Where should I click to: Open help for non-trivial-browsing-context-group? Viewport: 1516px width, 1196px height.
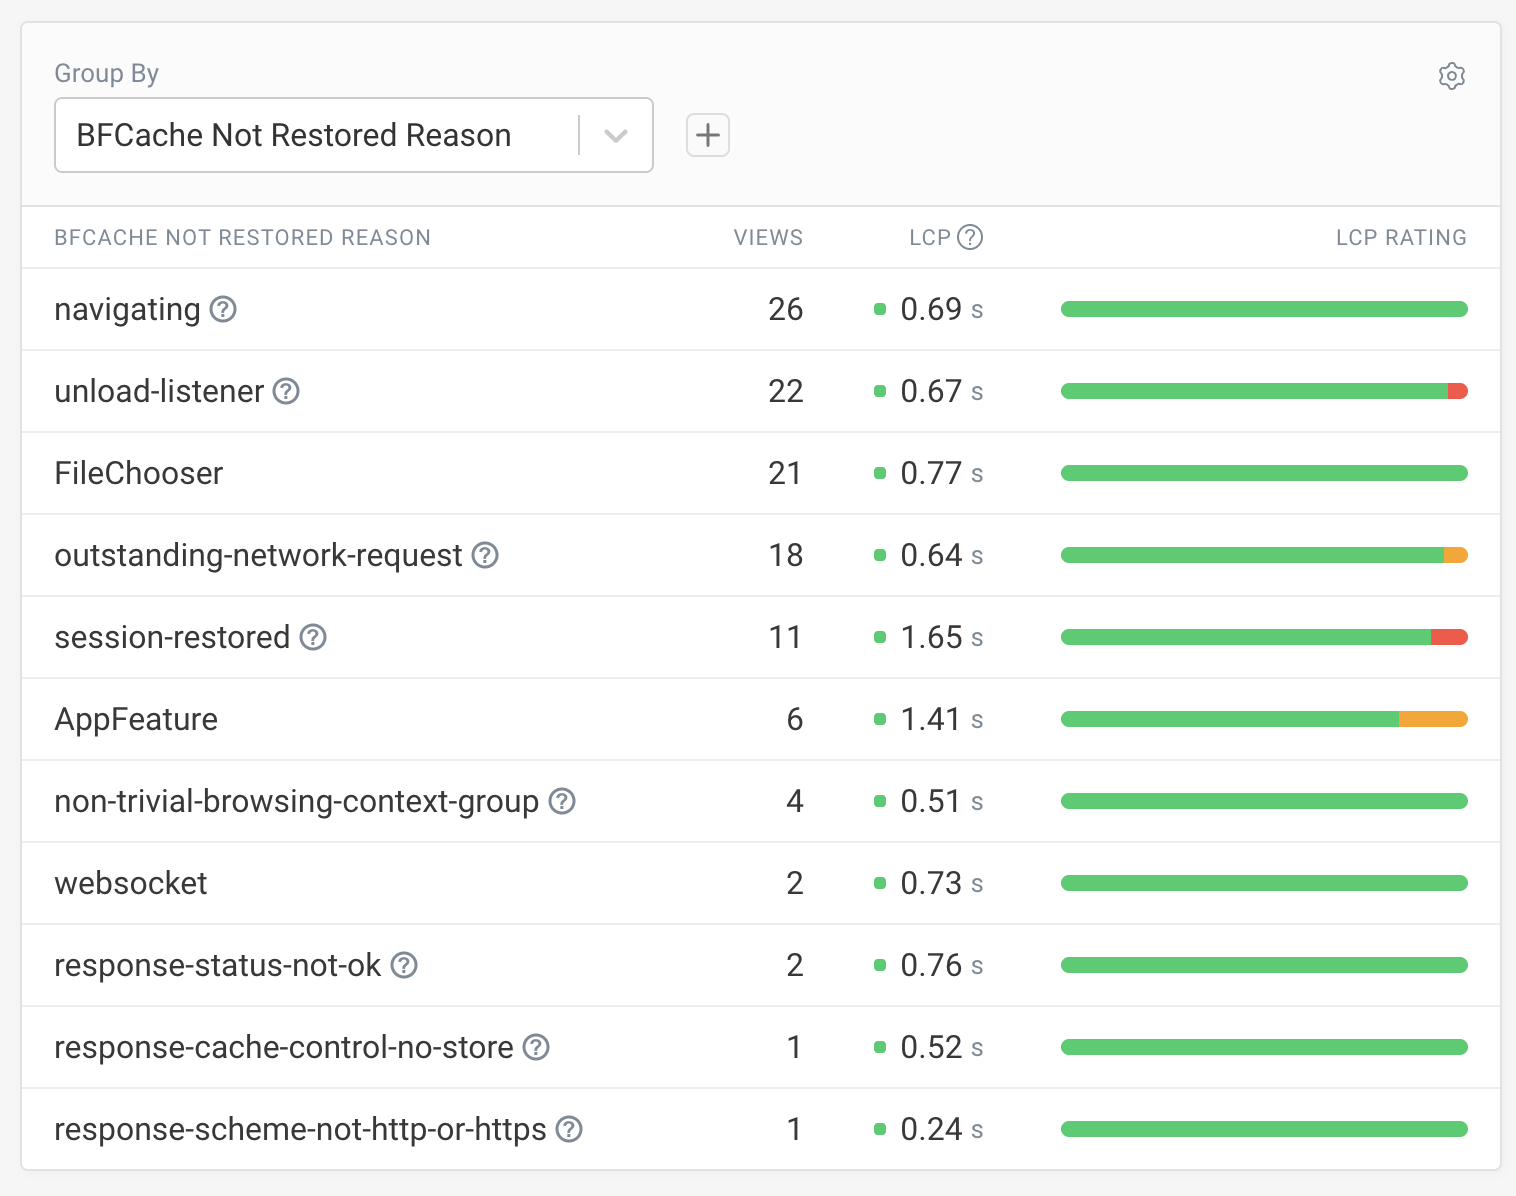562,801
